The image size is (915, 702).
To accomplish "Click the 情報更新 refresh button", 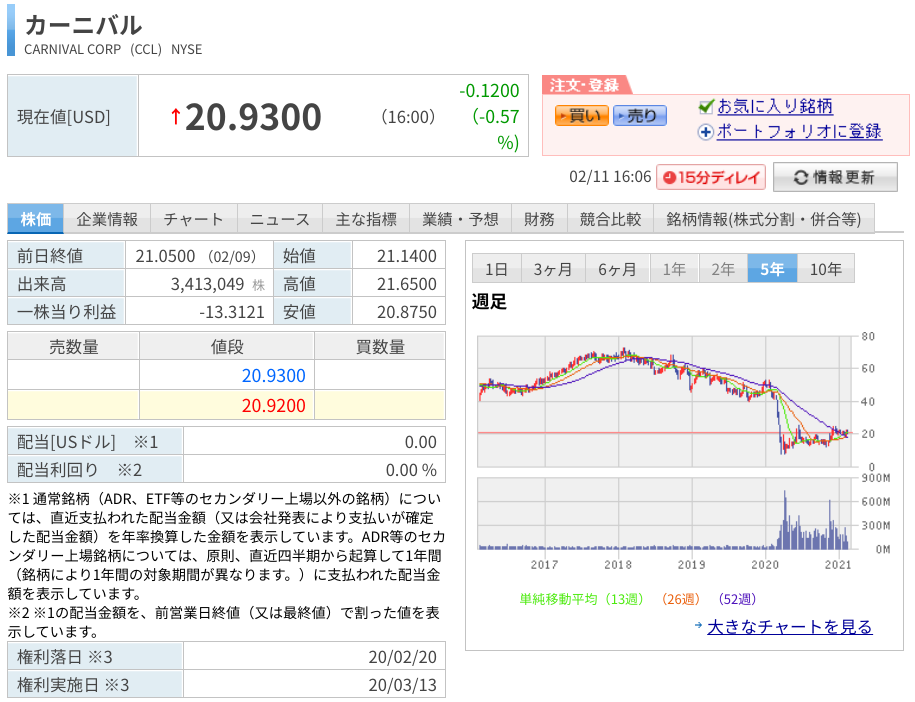I will 835,177.
